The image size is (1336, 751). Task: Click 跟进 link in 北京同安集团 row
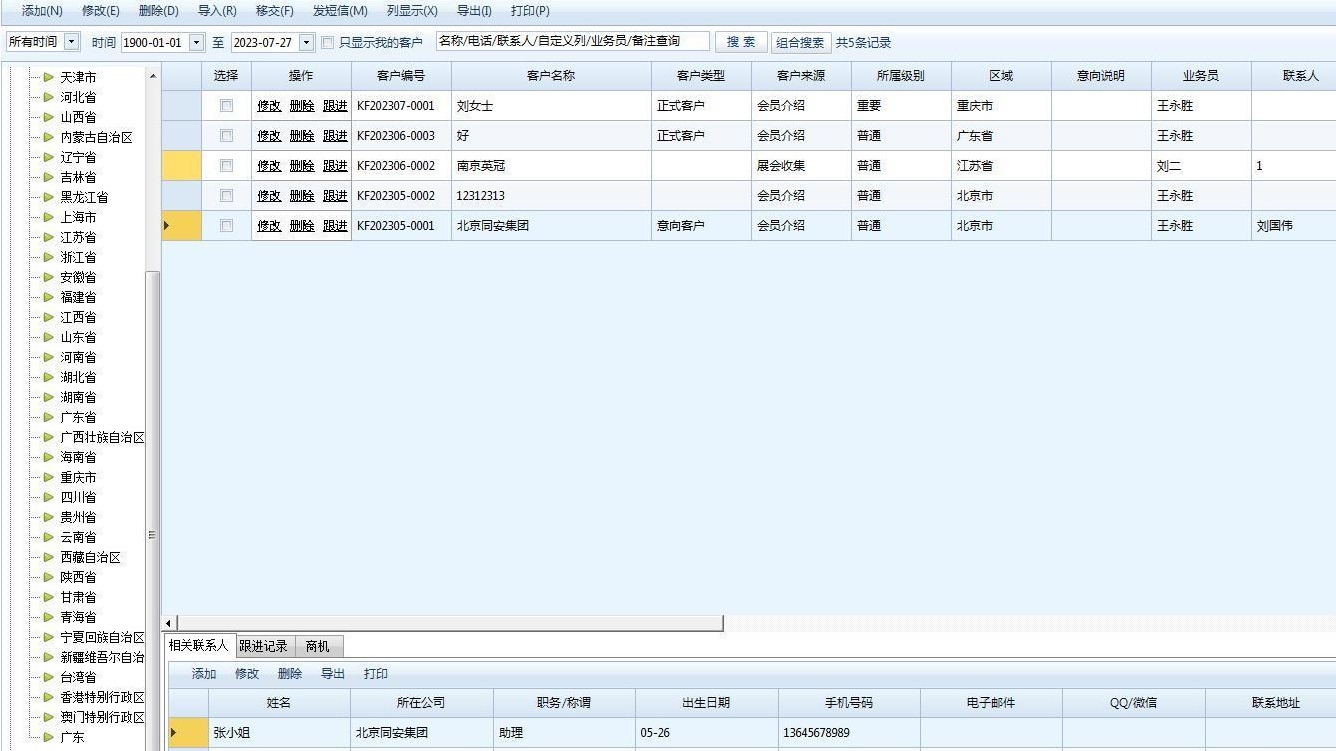tap(335, 226)
